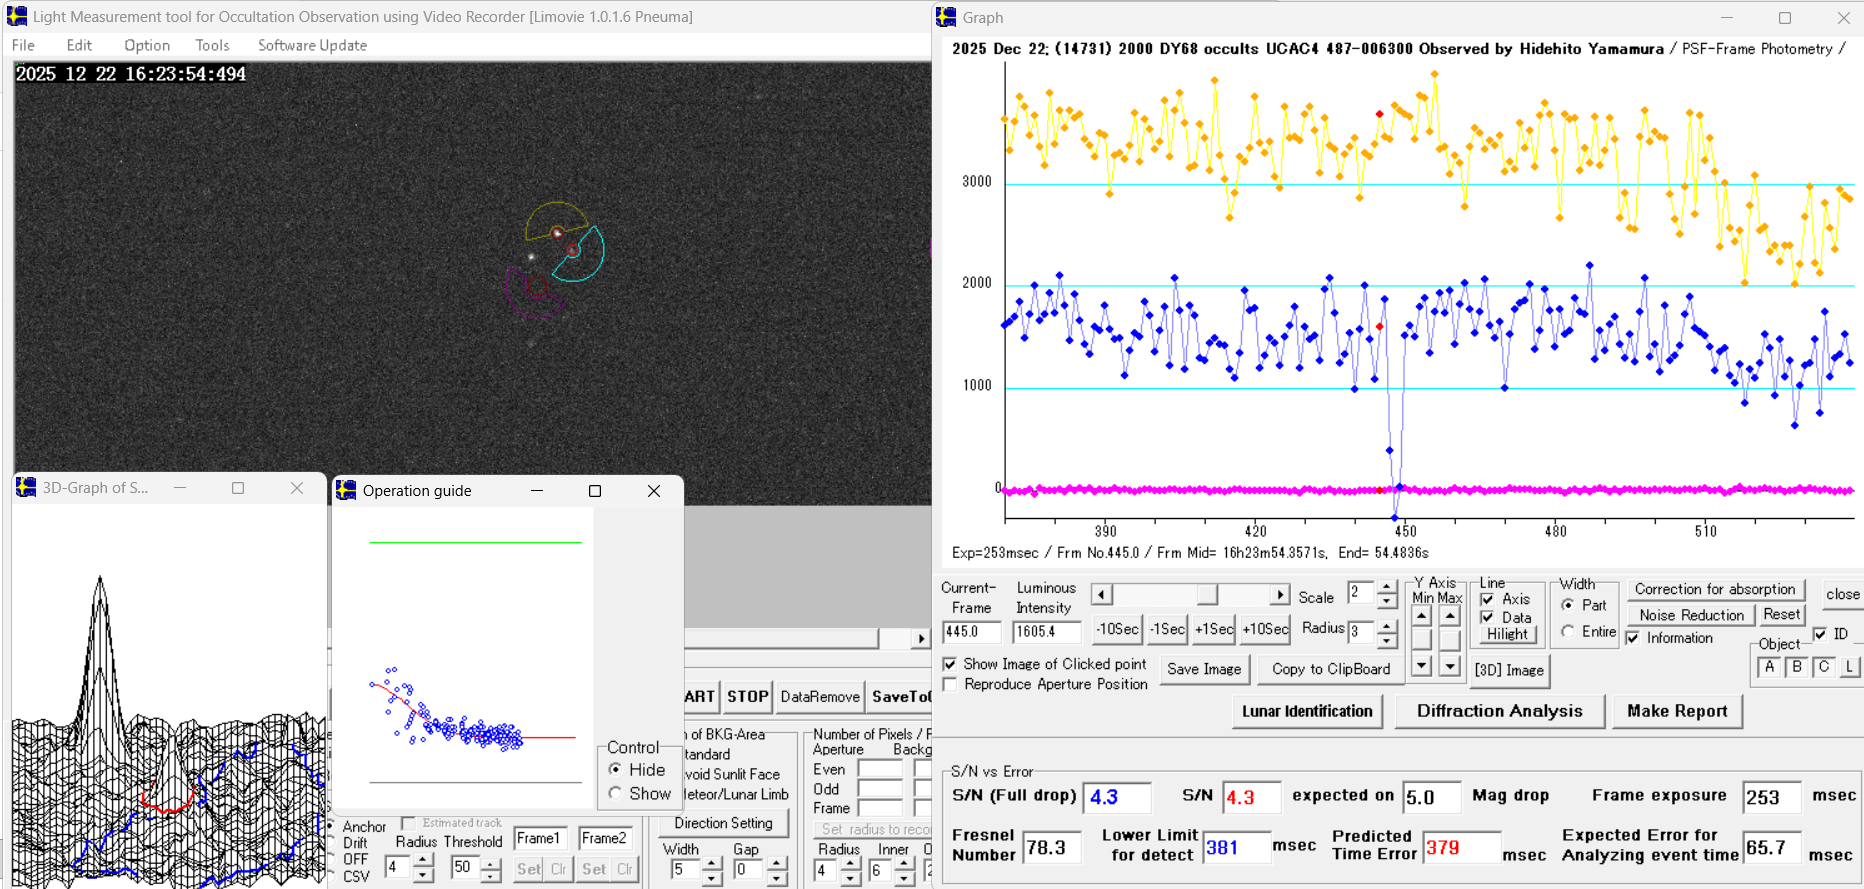Open the Tools menu
The height and width of the screenshot is (889, 1864).
coord(212,45)
